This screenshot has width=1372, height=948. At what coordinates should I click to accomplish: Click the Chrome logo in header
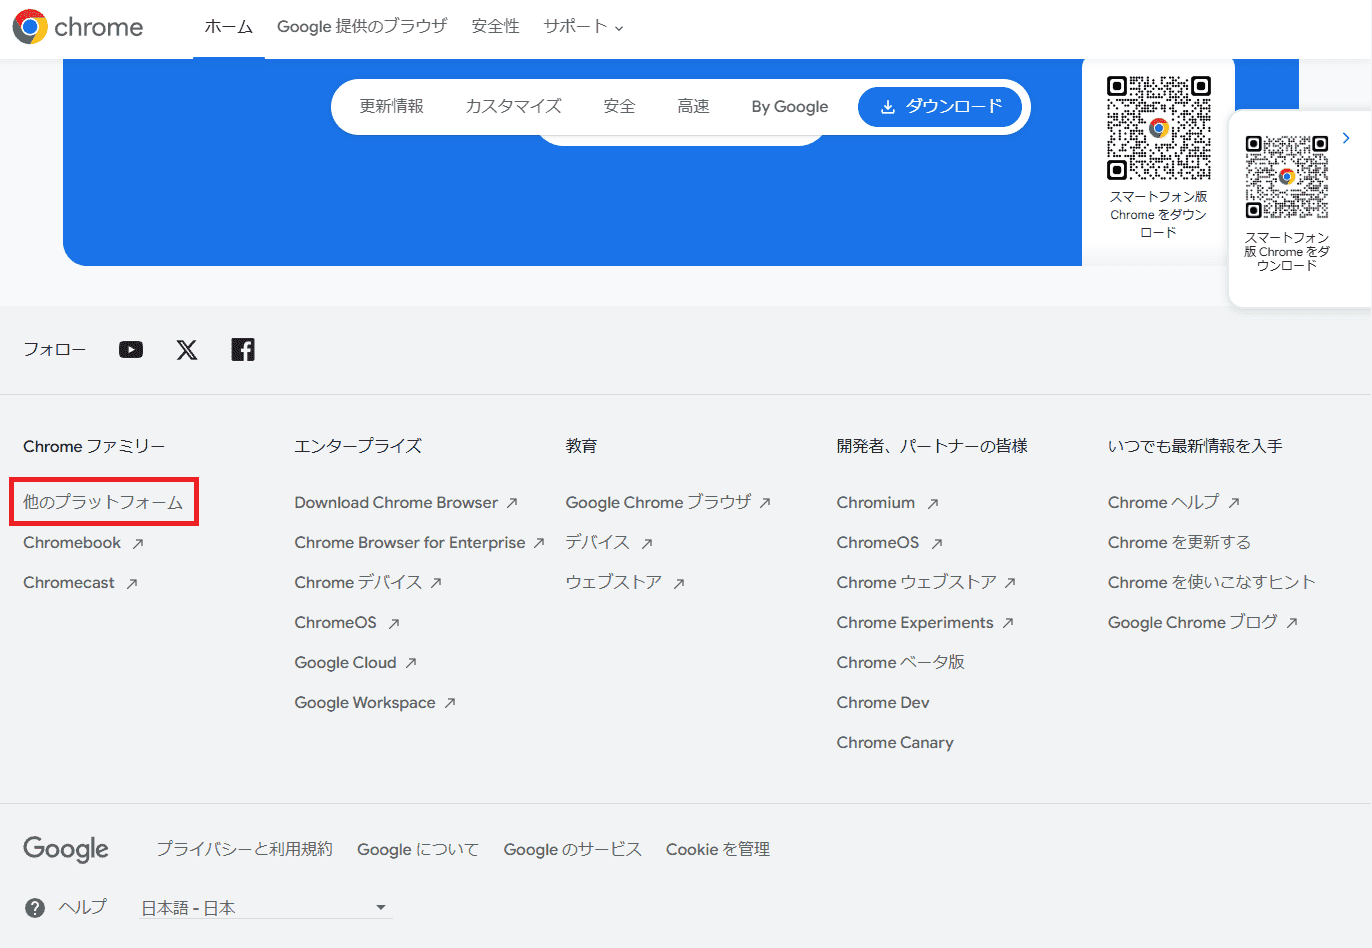(x=78, y=27)
